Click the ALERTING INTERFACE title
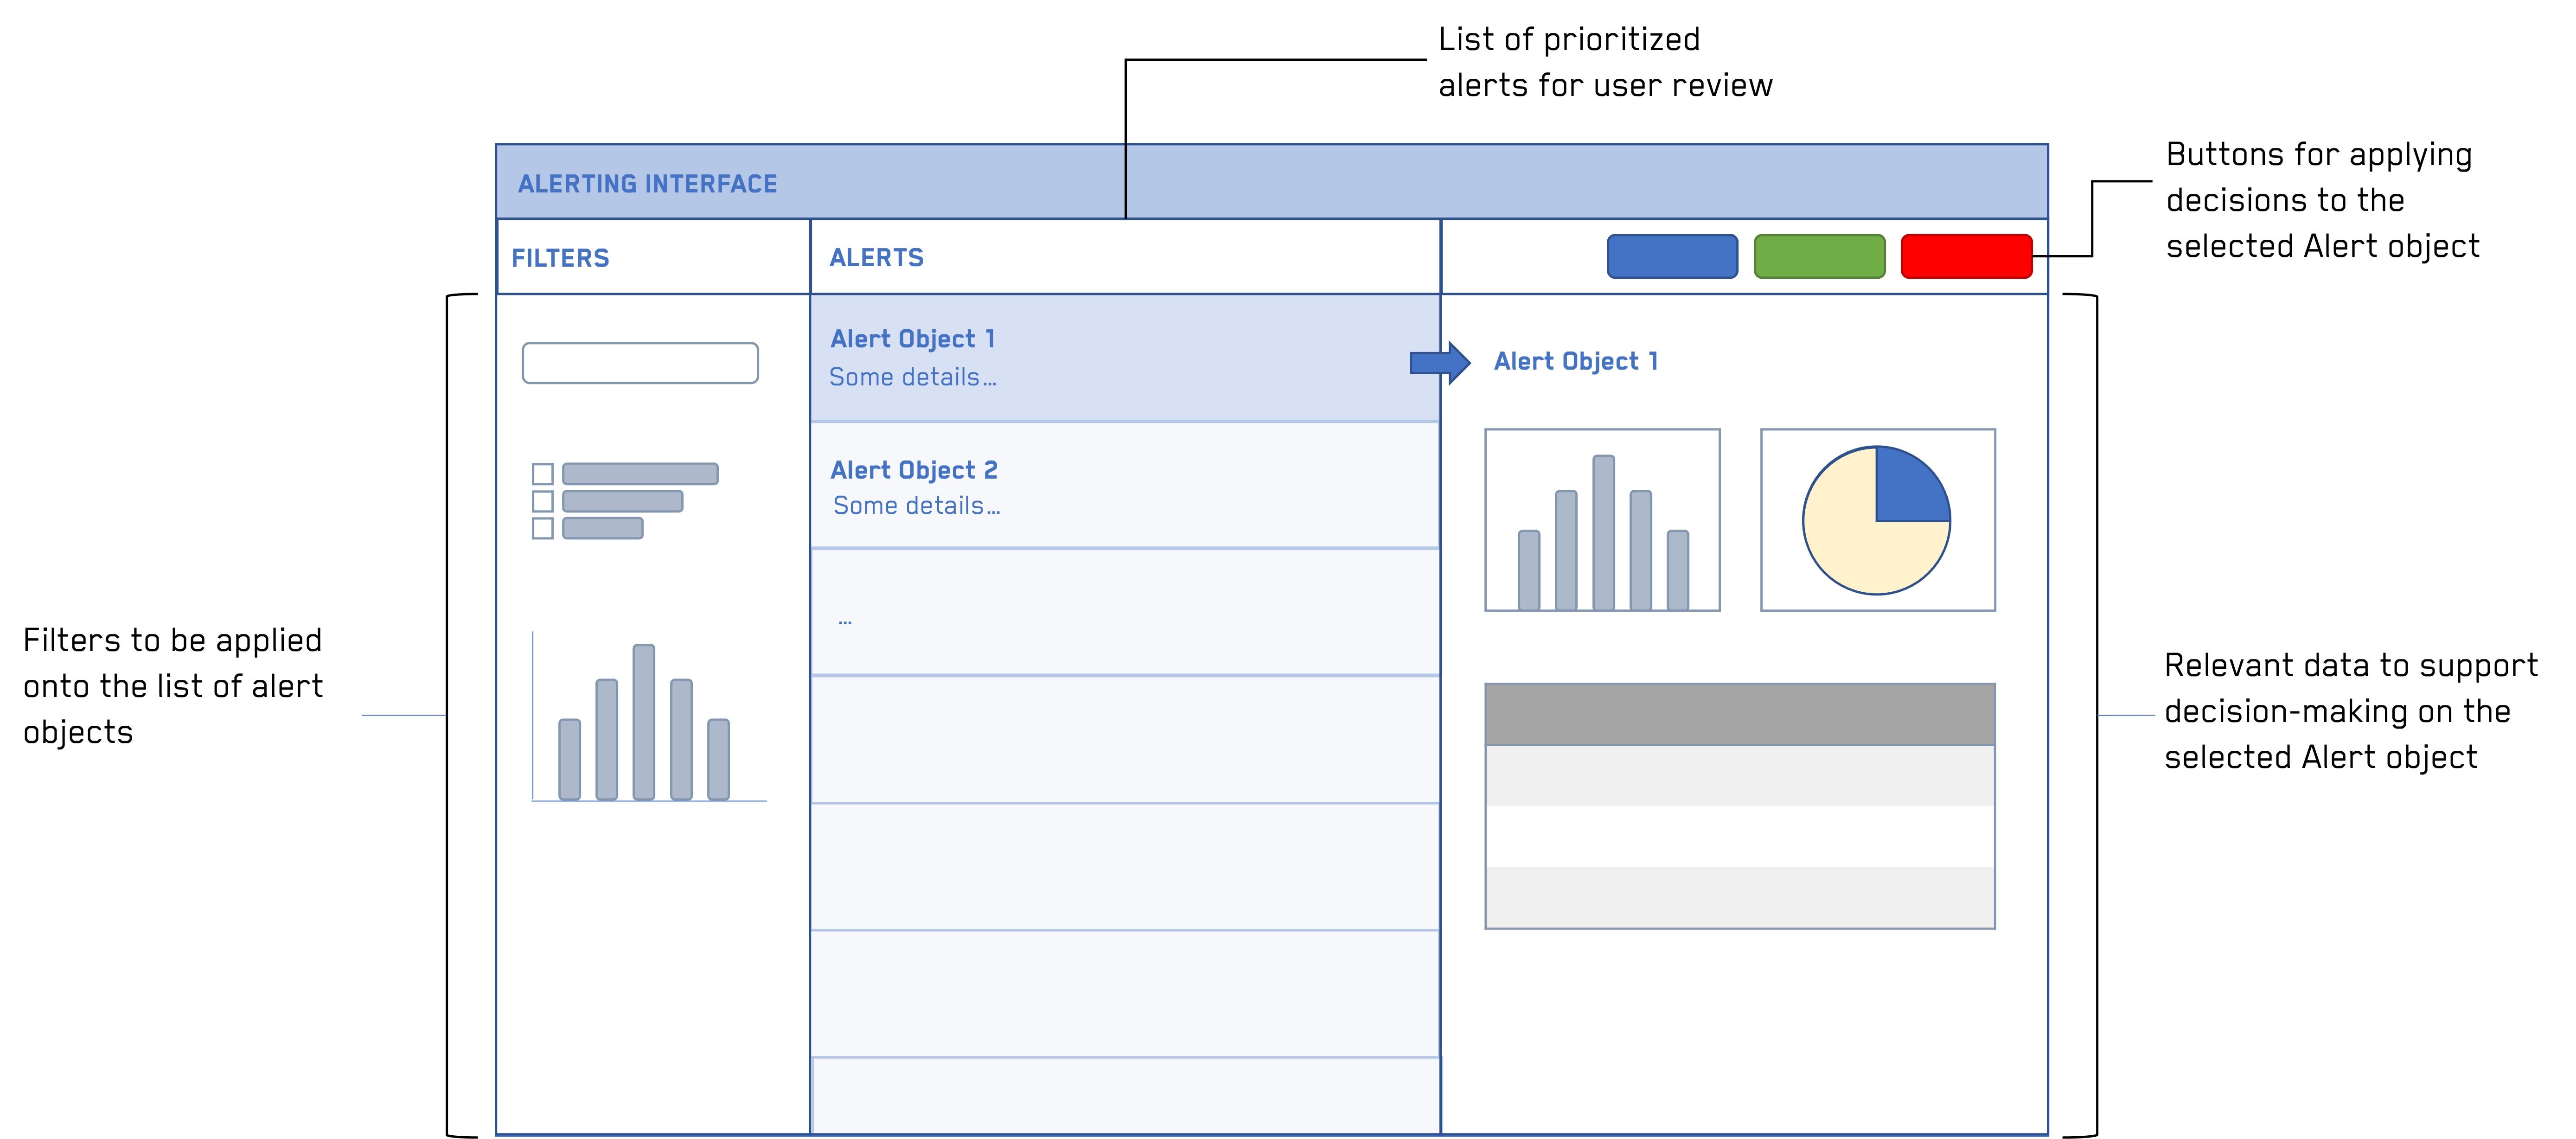This screenshot has width=2576, height=1139. point(647,184)
